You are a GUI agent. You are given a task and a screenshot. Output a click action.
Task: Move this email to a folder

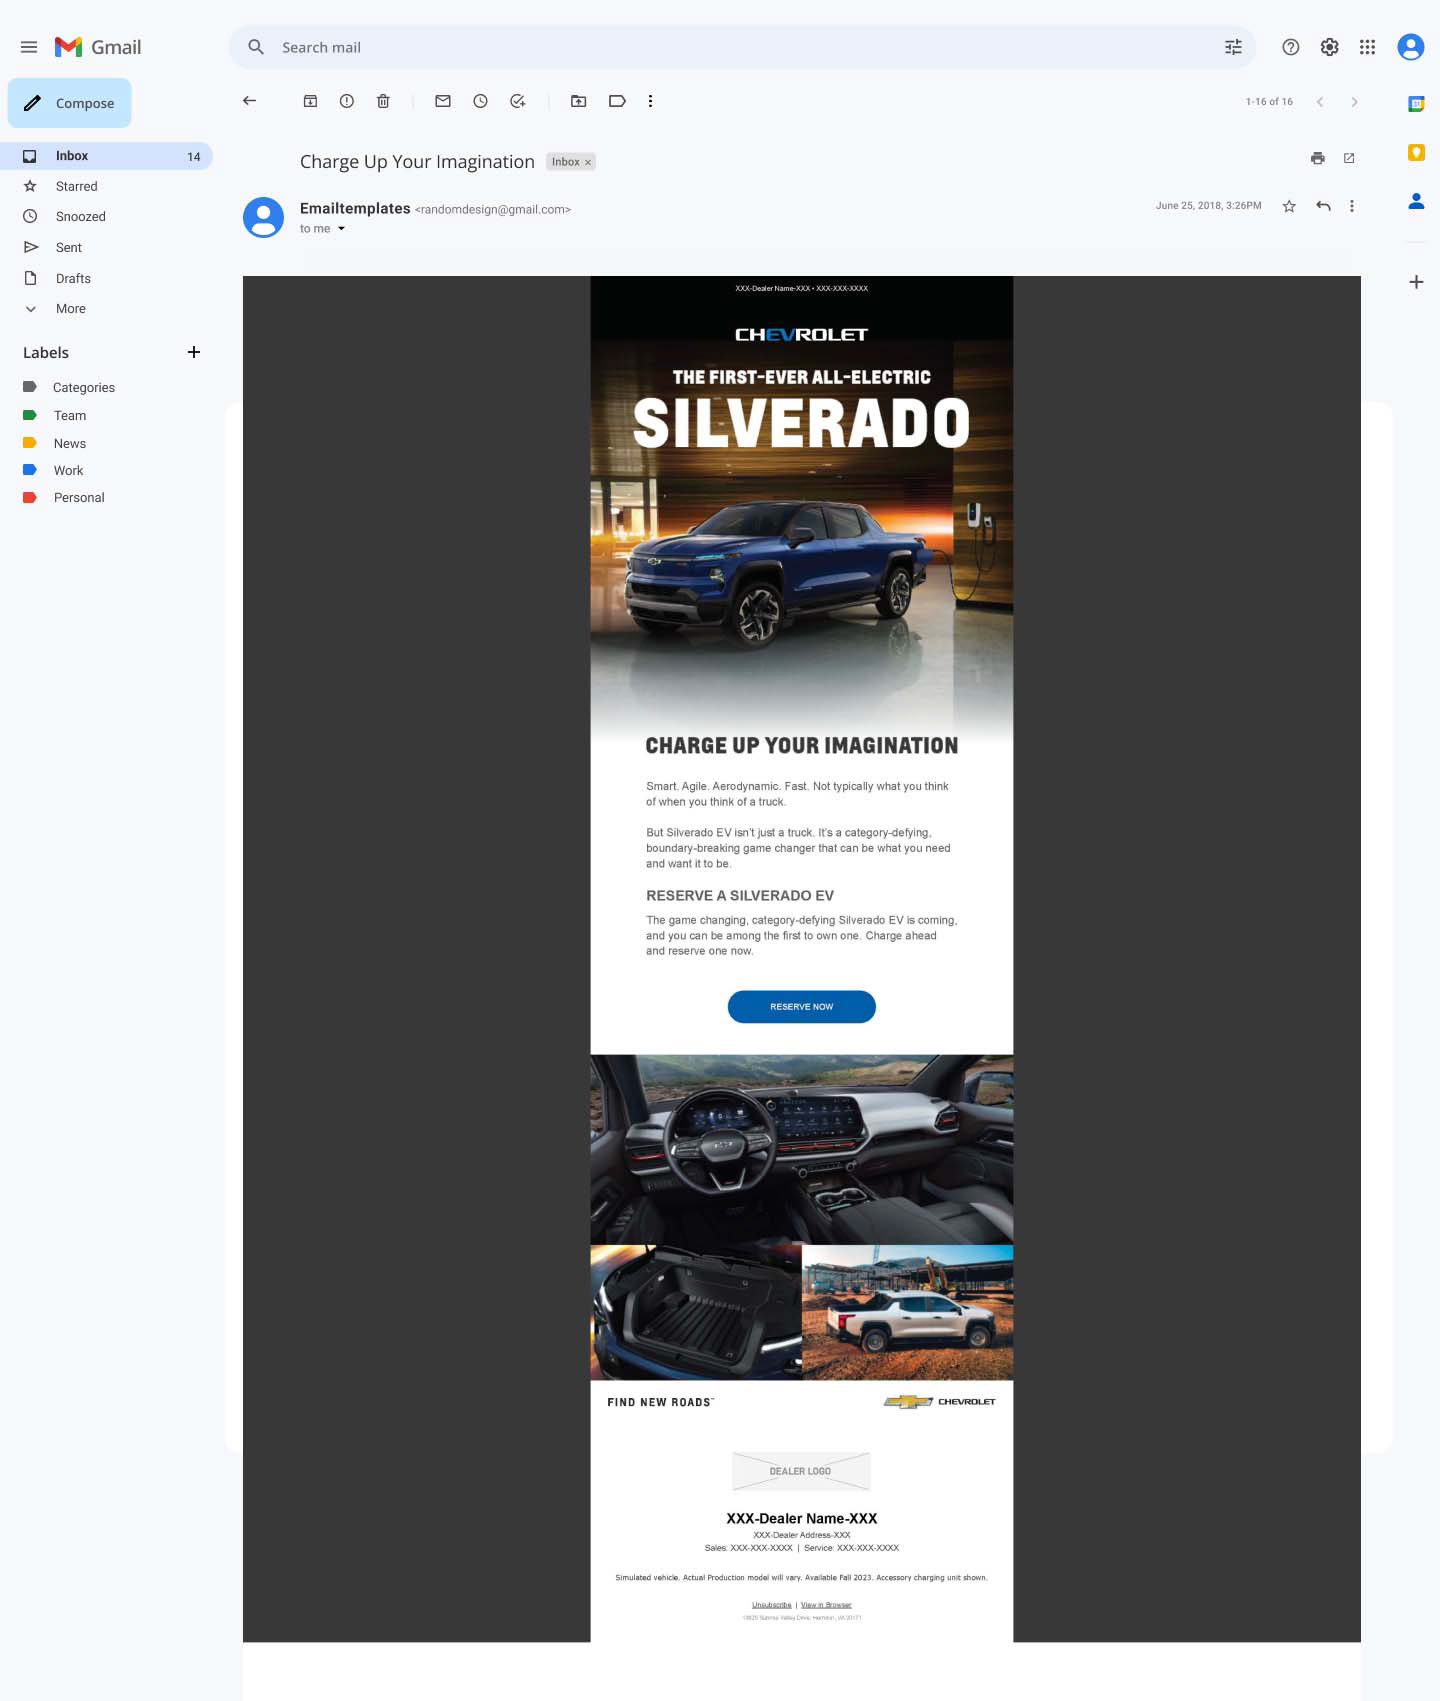pos(579,101)
